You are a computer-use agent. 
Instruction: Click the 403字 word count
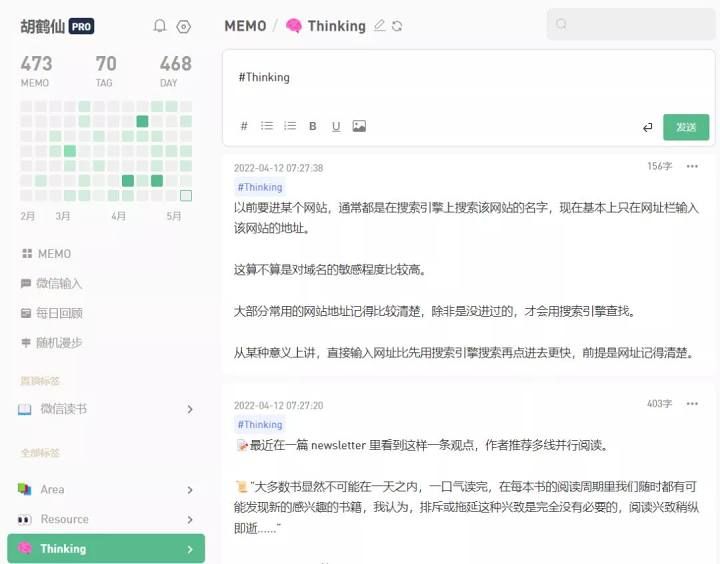(x=659, y=404)
